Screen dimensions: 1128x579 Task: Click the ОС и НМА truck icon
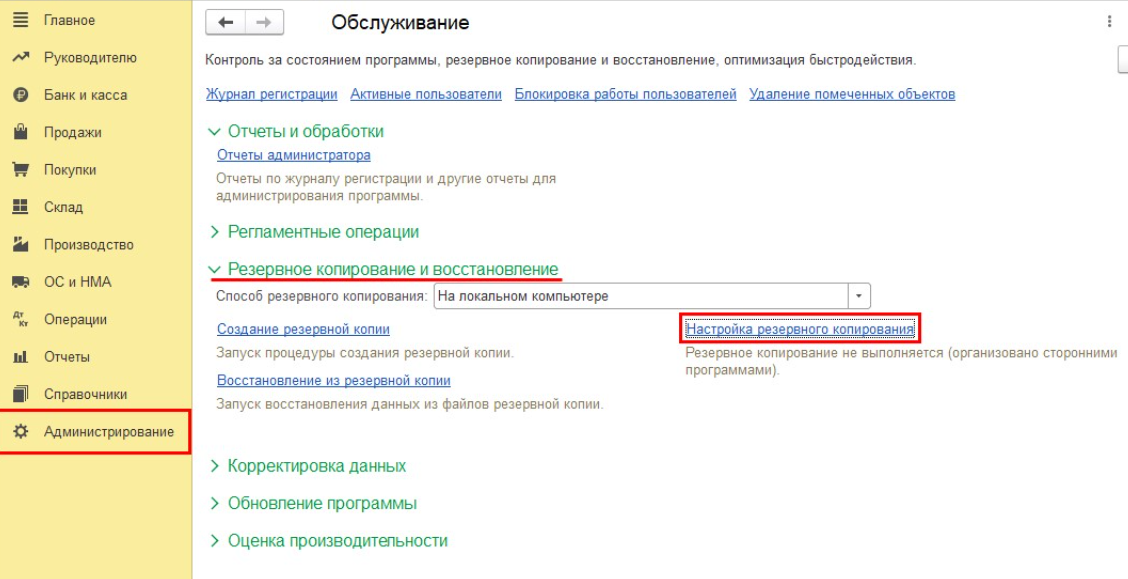pos(19,282)
